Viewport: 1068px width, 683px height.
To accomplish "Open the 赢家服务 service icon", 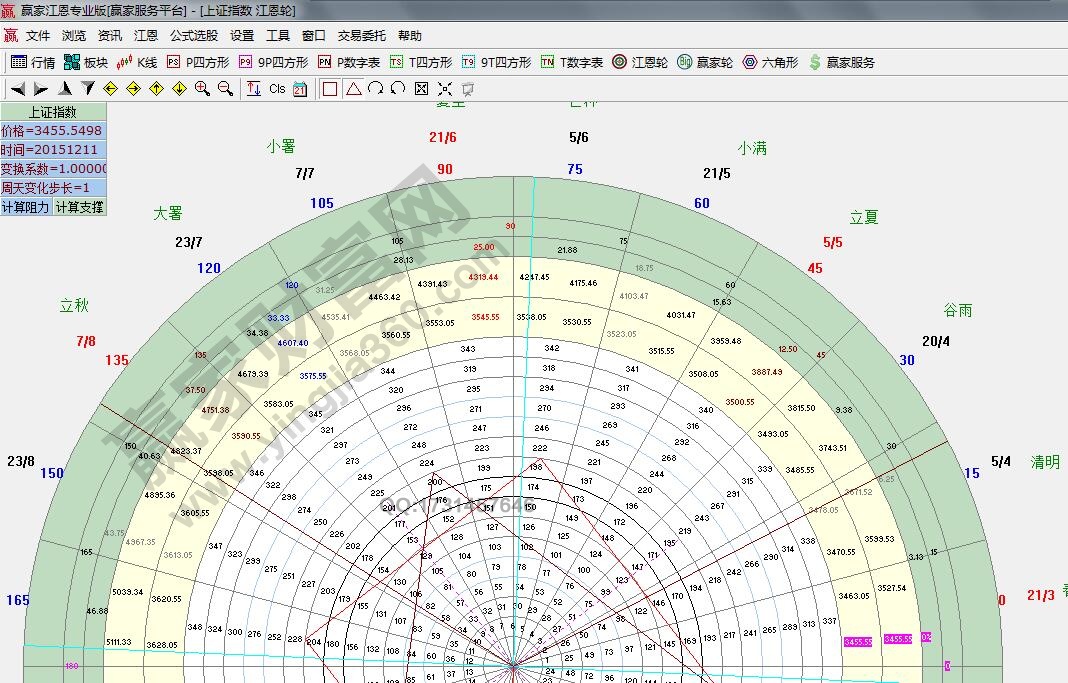I will tap(841, 62).
